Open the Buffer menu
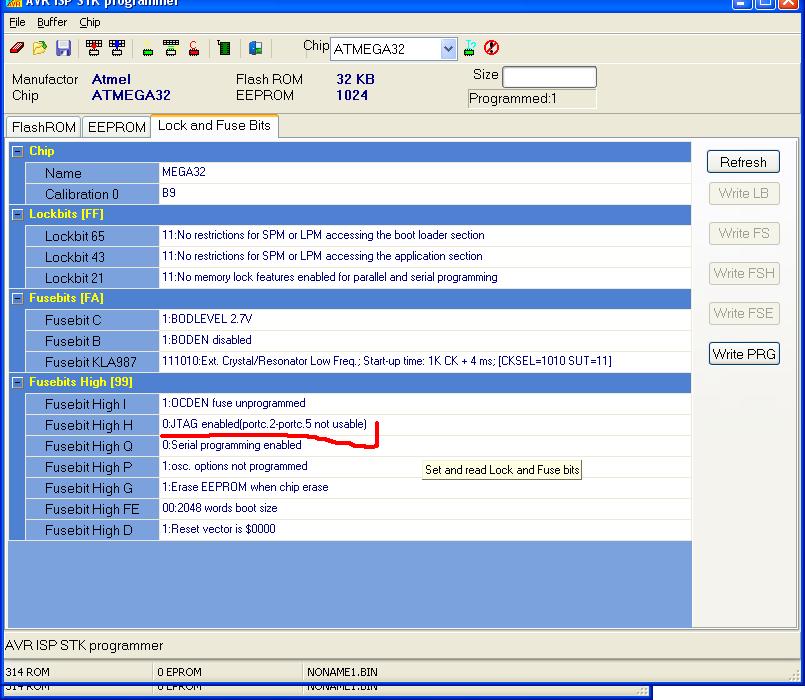The width and height of the screenshot is (805, 700). pyautogui.click(x=52, y=22)
